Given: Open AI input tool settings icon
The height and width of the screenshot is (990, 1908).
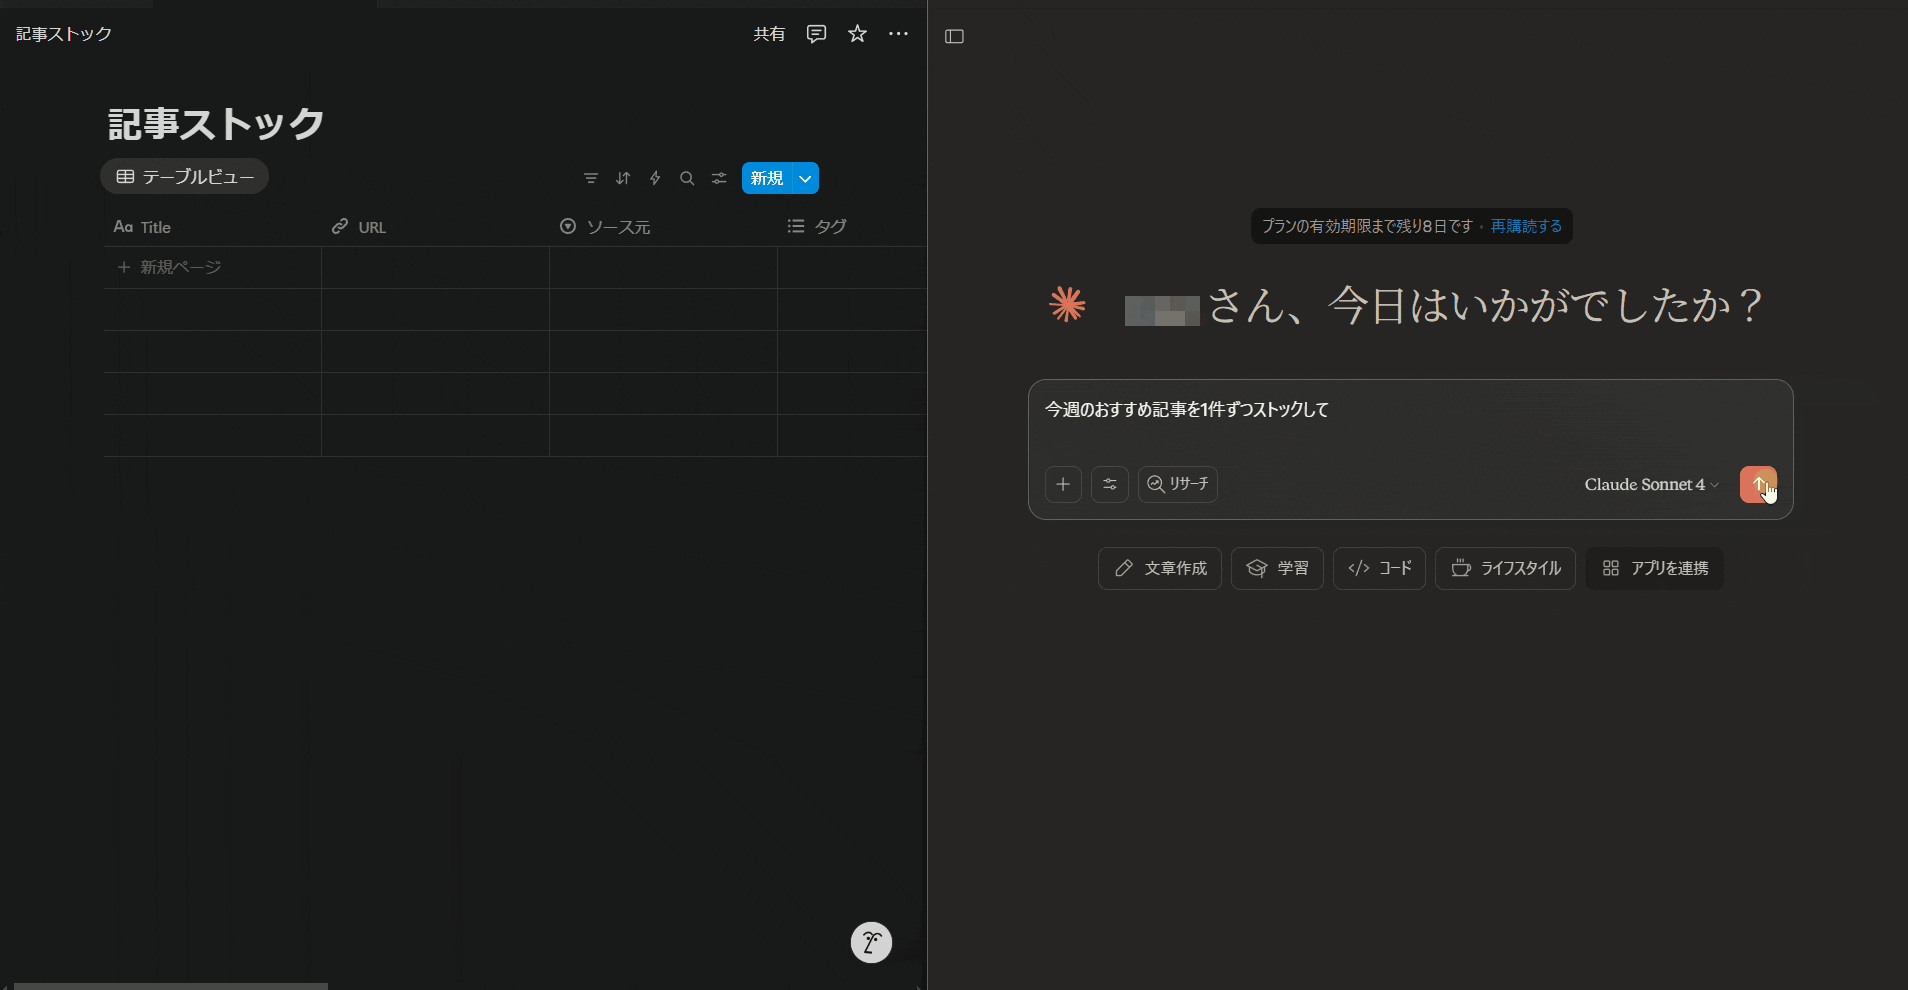Looking at the screenshot, I should pos(1109,484).
